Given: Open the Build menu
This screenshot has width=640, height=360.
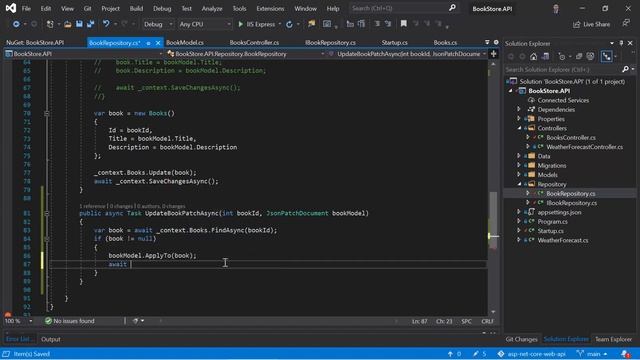Looking at the screenshot, I should click(136, 8).
